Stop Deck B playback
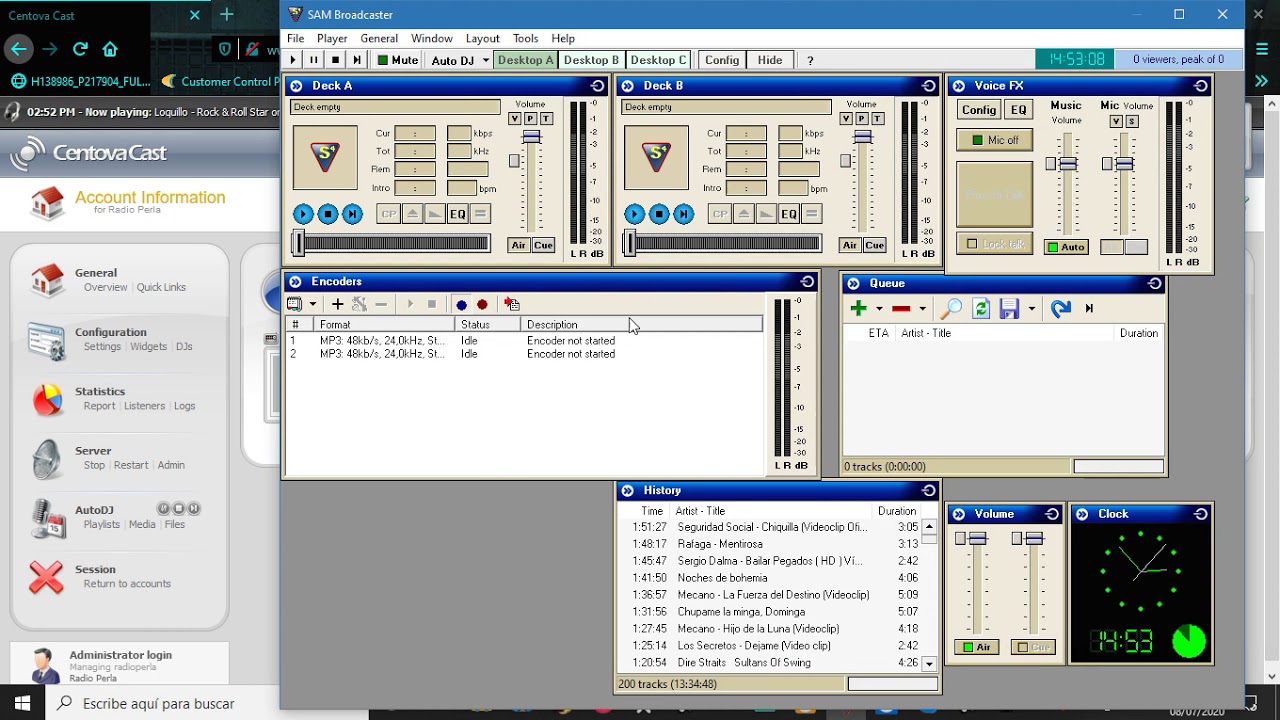This screenshot has height=720, width=1280. pos(659,214)
